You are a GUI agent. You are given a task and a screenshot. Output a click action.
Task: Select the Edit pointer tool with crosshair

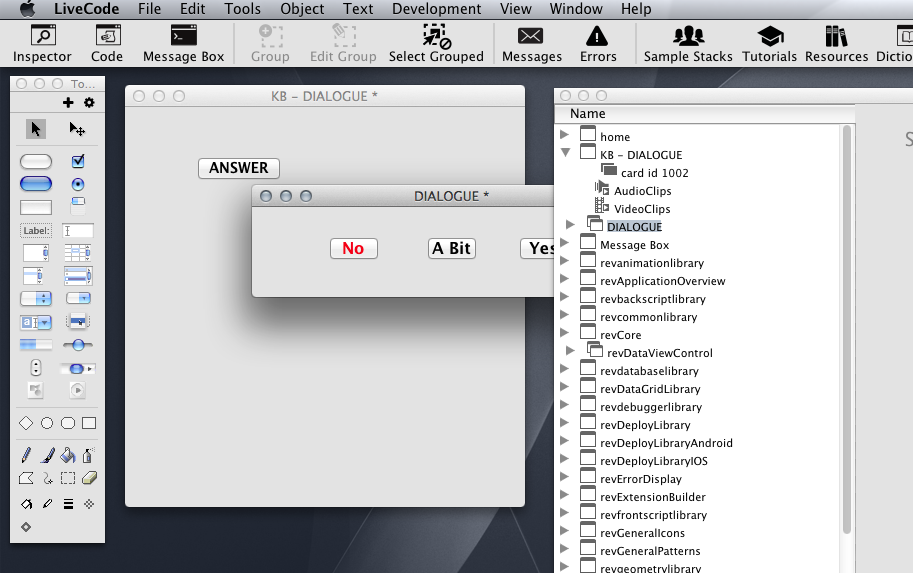point(77,129)
